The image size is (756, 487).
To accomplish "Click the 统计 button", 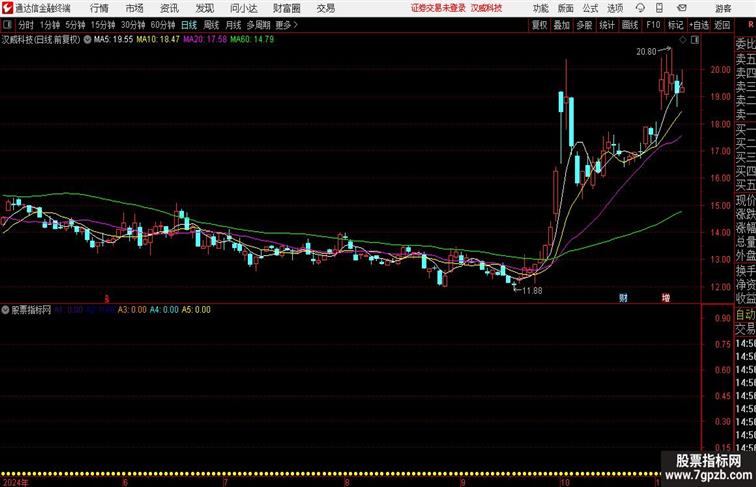I will click(607, 25).
